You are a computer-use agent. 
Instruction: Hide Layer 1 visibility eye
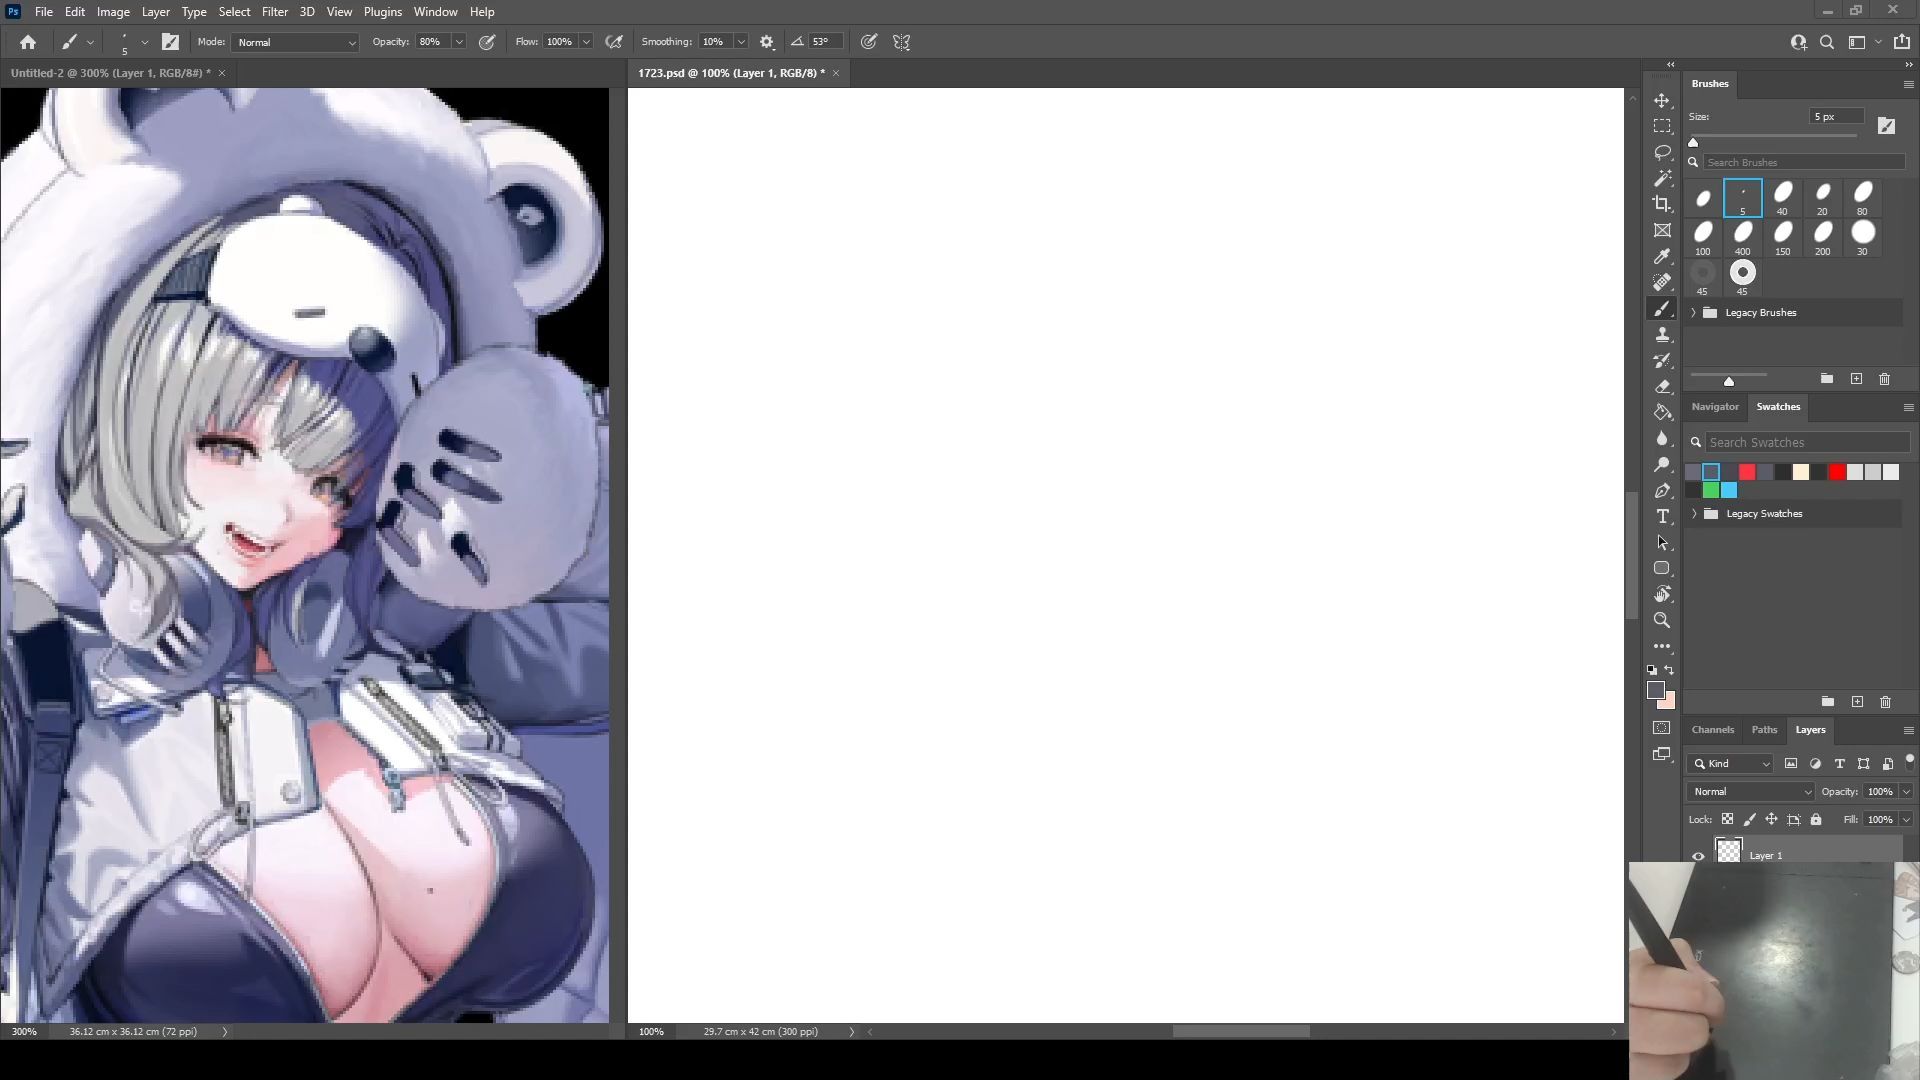coord(1698,856)
